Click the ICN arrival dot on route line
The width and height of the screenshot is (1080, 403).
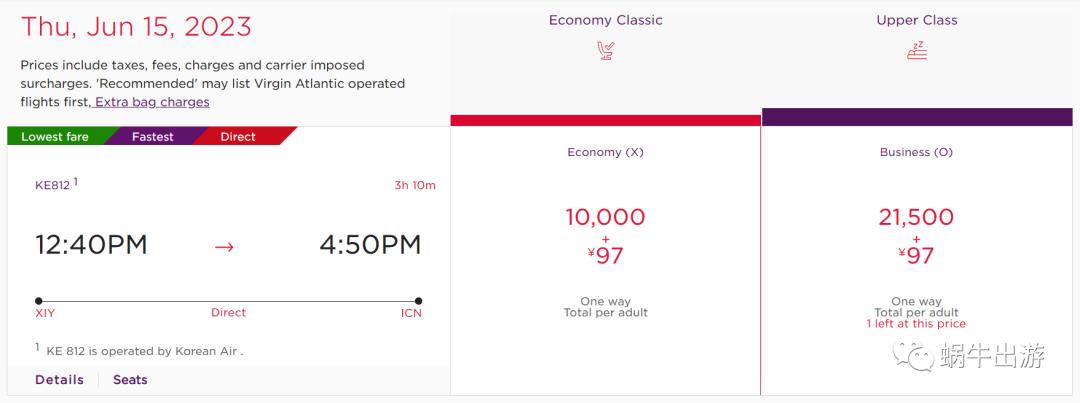[418, 300]
